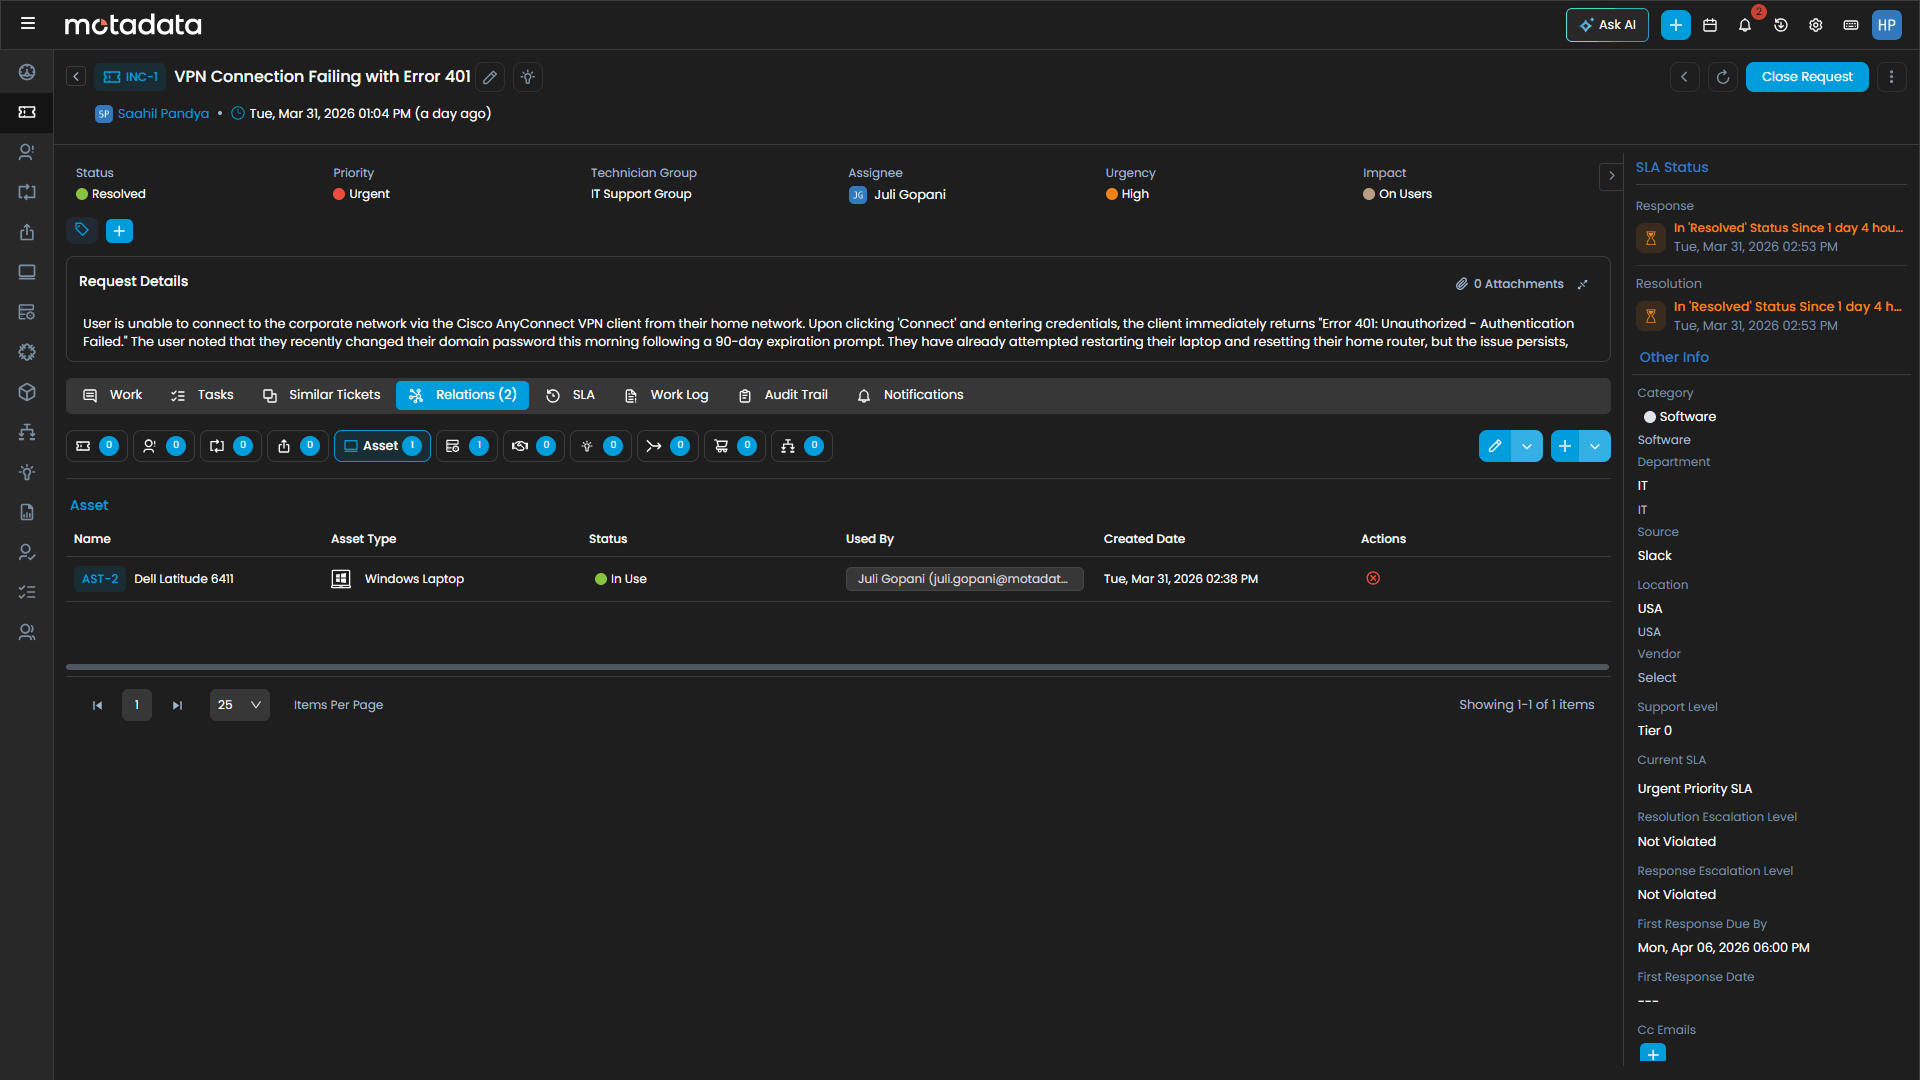Select the Asset relations filter pill

click(x=381, y=446)
